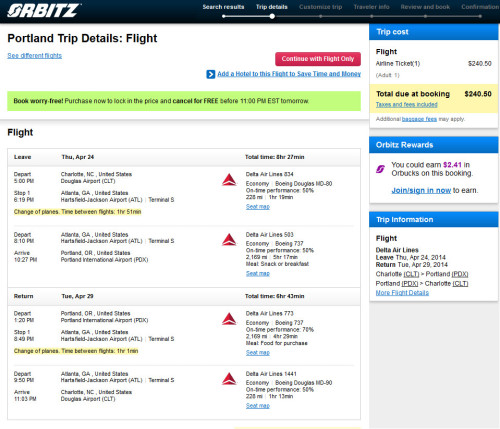Click the Trip details progress marker dot
The height and width of the screenshot is (429, 500).
(272, 16)
